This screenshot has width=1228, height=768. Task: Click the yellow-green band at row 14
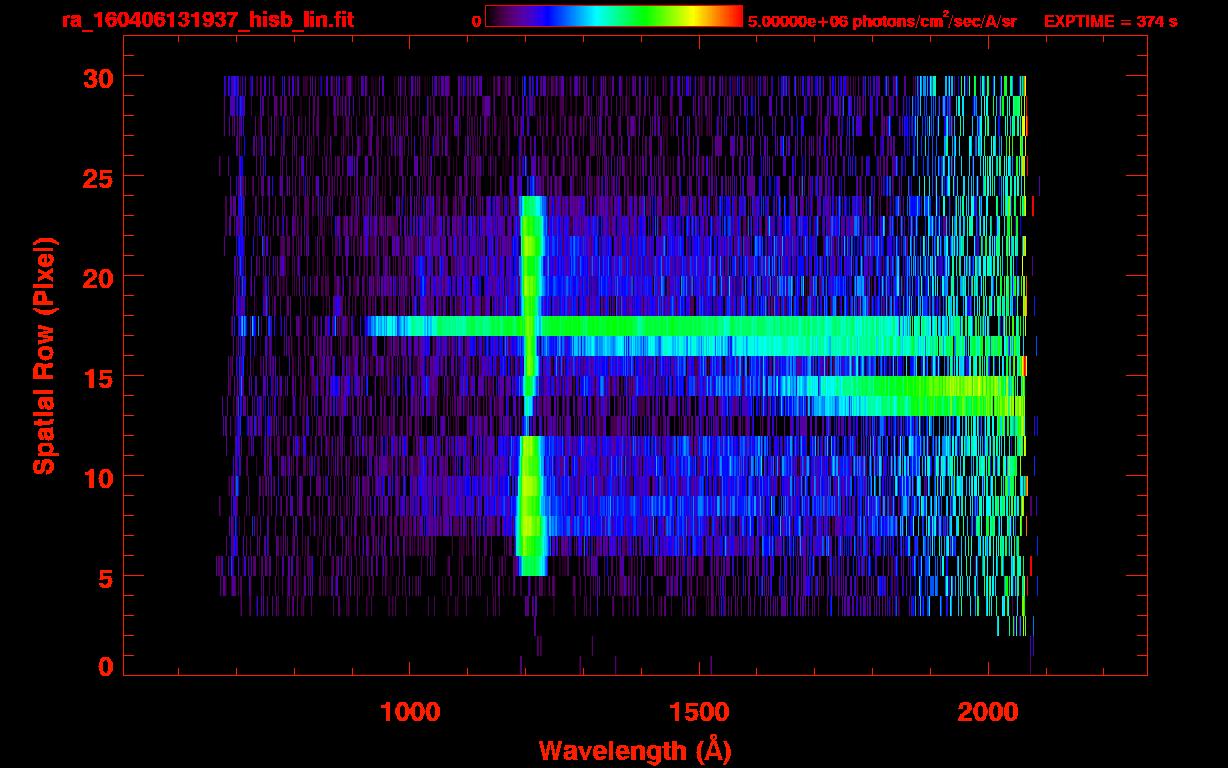click(920, 386)
